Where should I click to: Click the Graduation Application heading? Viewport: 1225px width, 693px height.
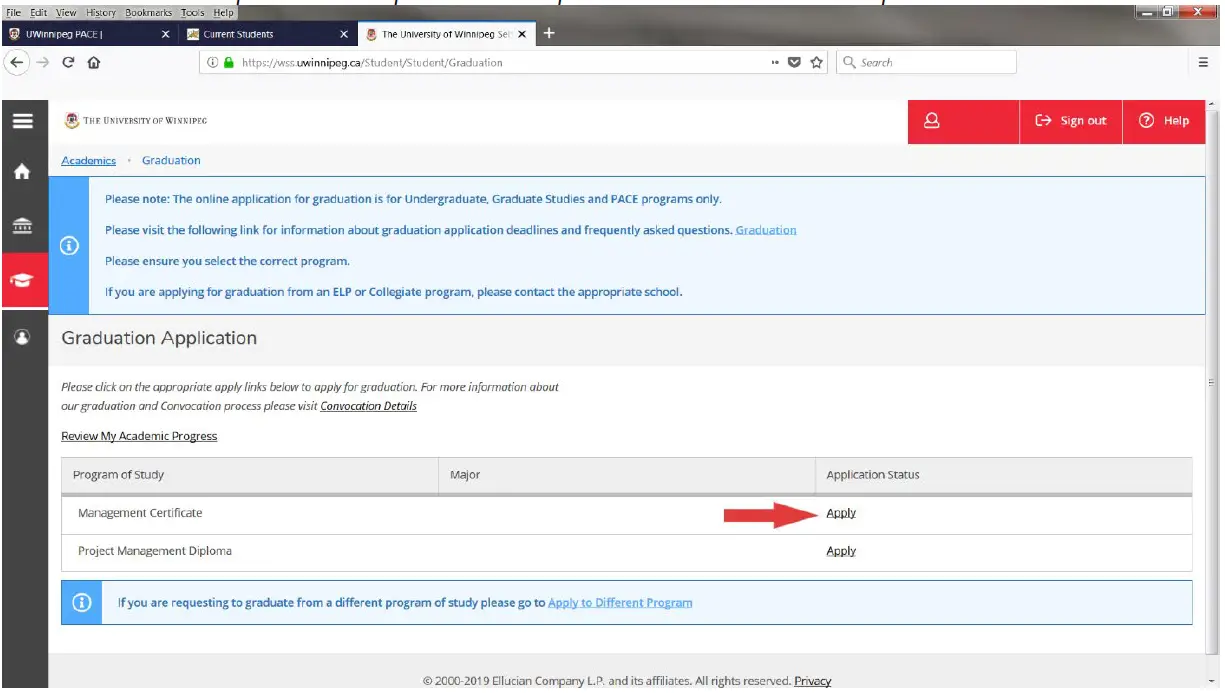(159, 338)
